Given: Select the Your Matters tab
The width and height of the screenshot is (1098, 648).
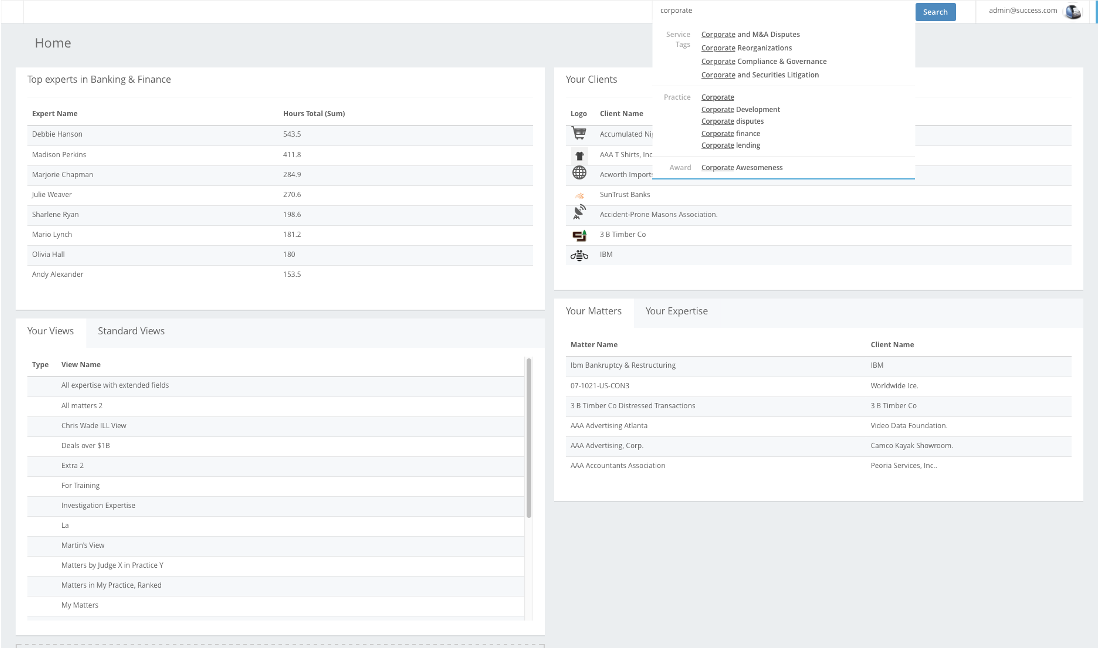Looking at the screenshot, I should point(593,311).
